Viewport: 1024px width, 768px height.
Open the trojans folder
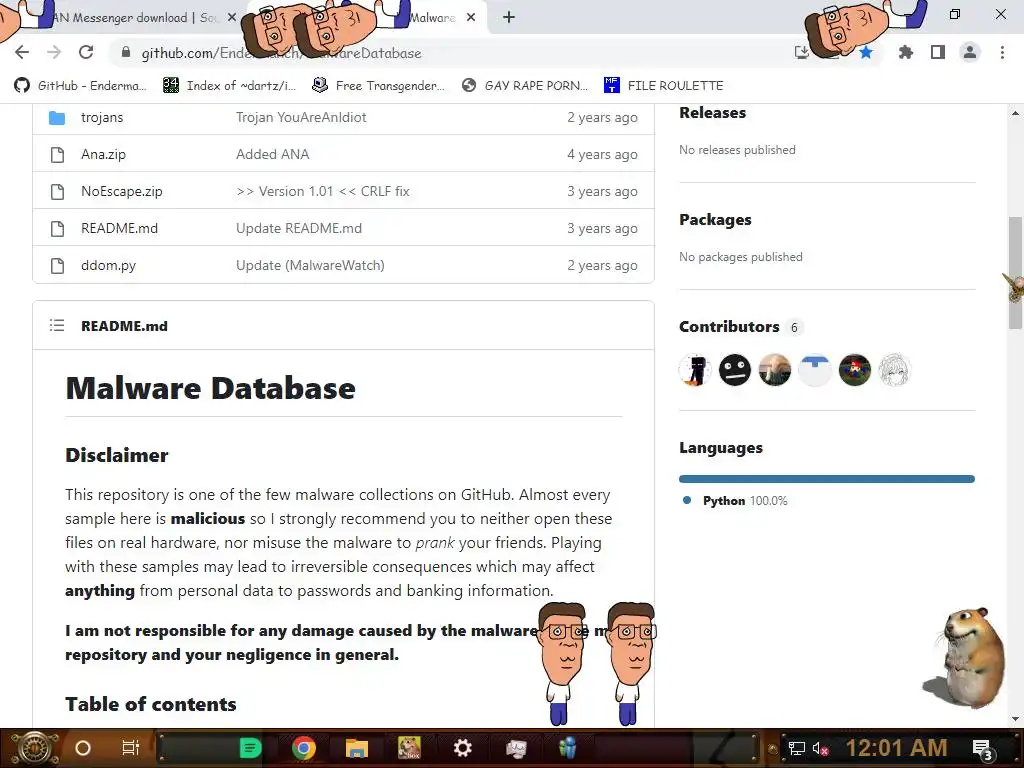[x=102, y=118]
